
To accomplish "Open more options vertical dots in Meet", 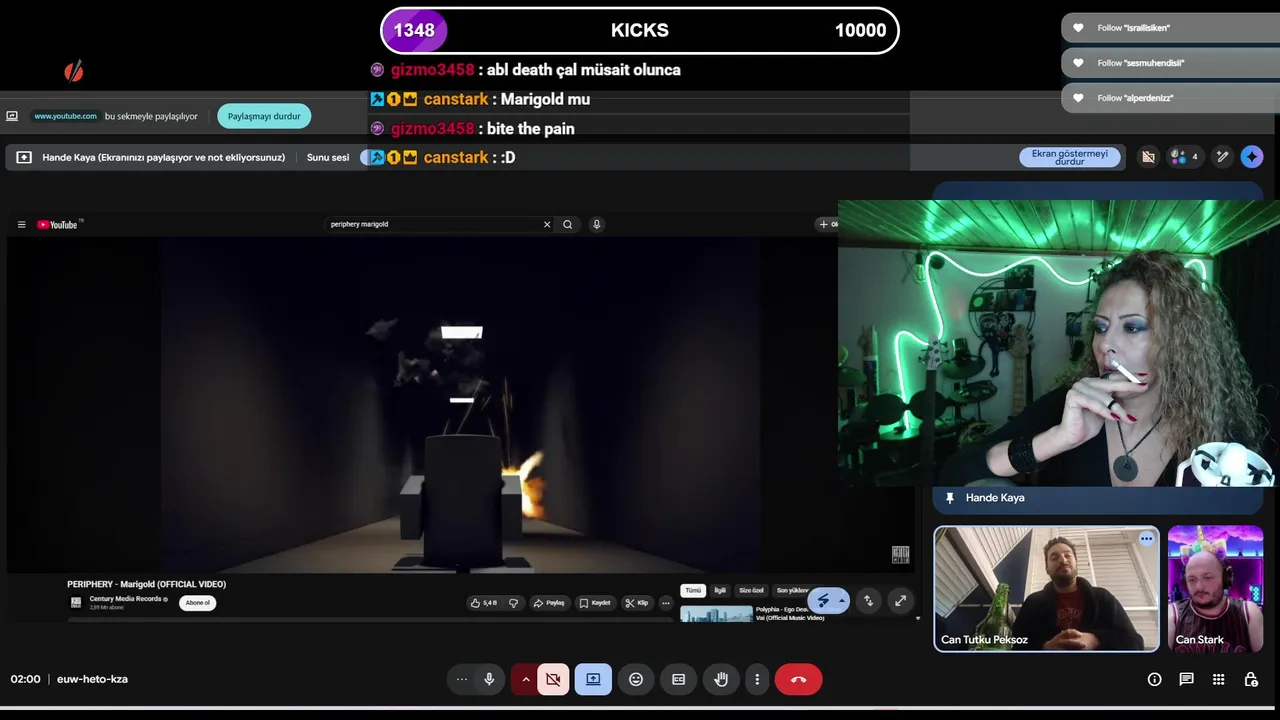I will [x=757, y=679].
